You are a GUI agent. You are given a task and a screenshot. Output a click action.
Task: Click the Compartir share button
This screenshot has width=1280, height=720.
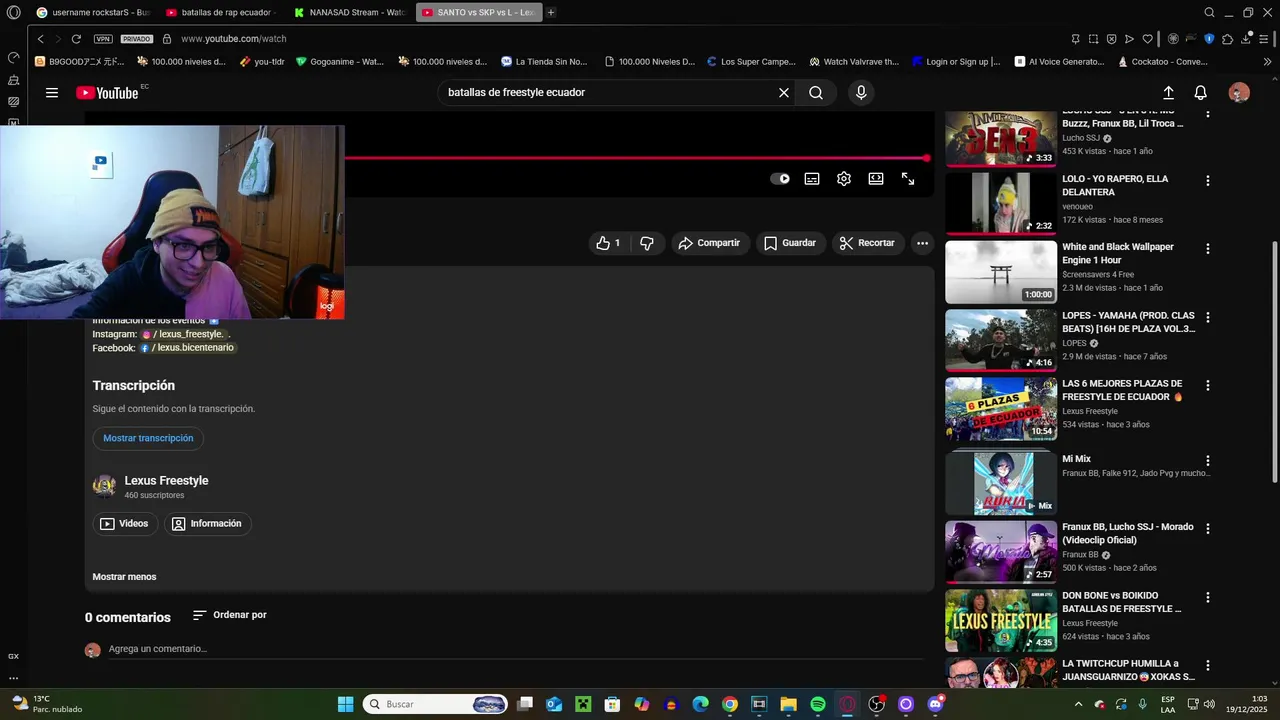[709, 243]
